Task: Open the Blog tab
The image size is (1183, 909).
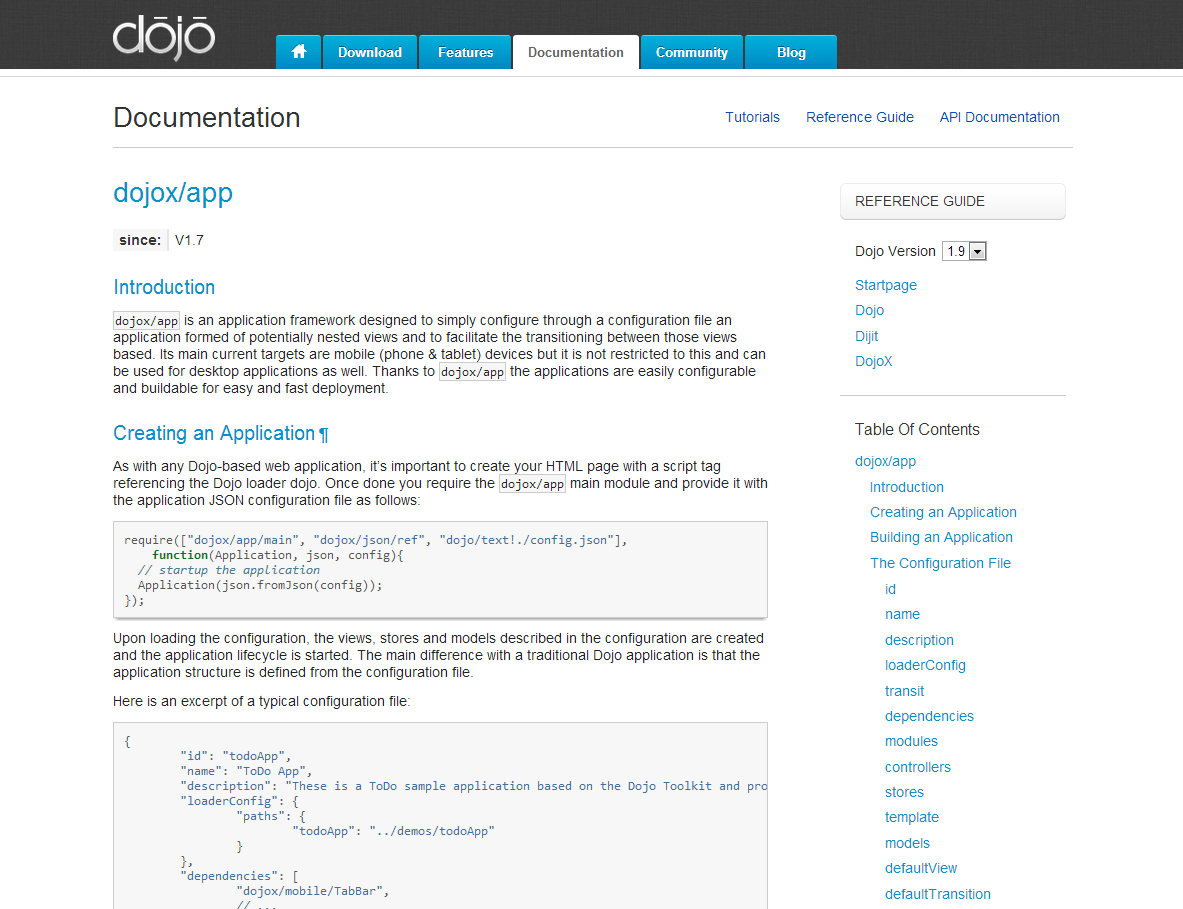Action: 791,52
